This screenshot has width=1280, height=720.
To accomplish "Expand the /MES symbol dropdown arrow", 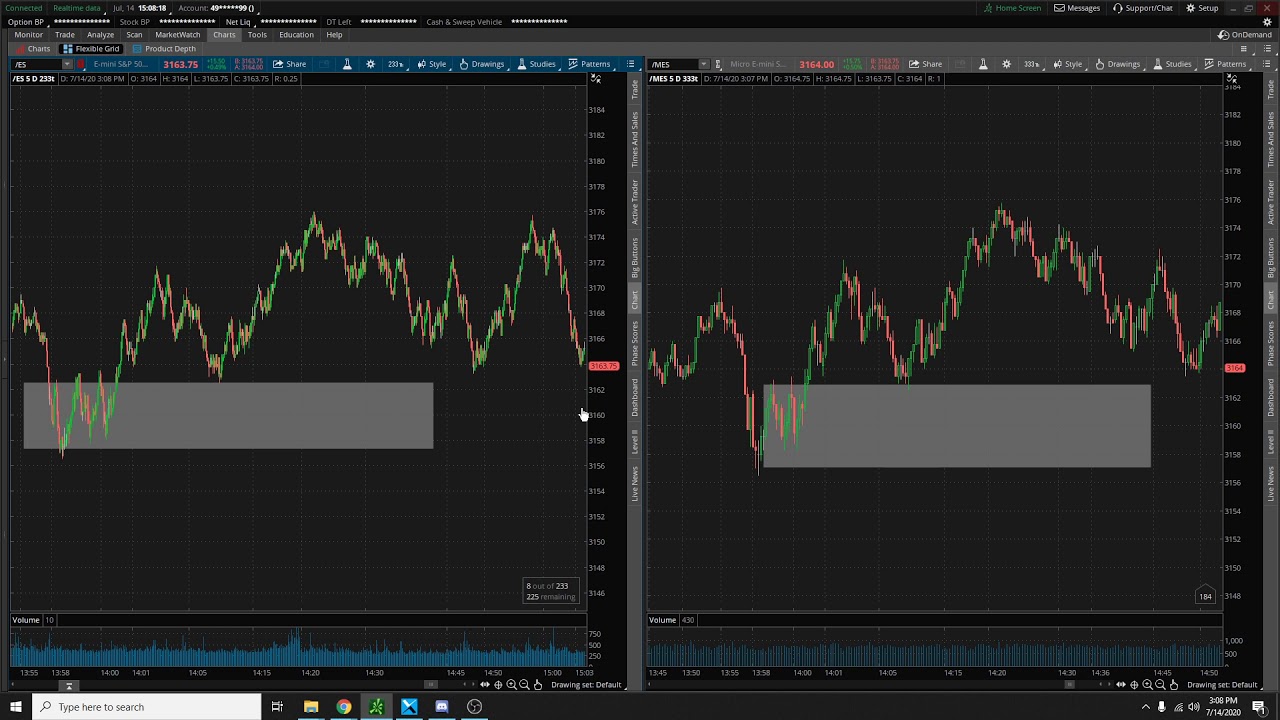I will click(x=704, y=64).
